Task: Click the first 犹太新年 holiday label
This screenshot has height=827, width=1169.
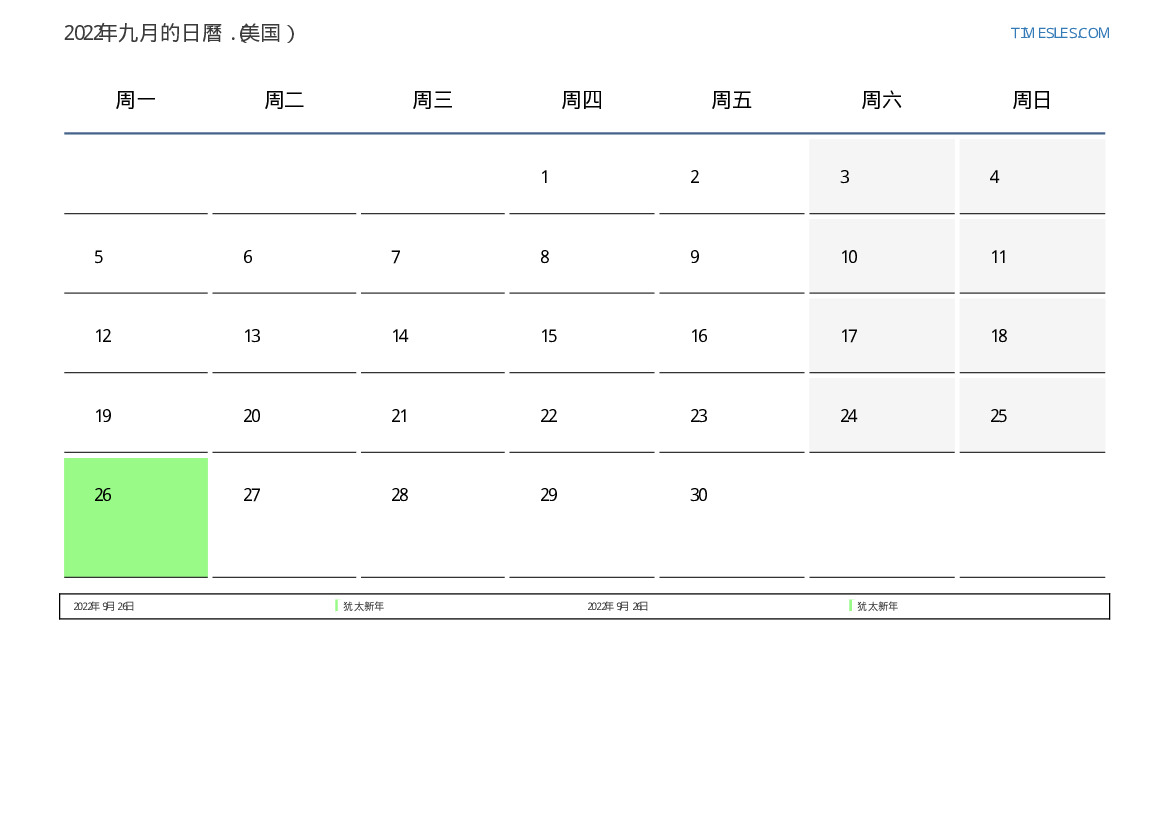Action: (x=363, y=606)
